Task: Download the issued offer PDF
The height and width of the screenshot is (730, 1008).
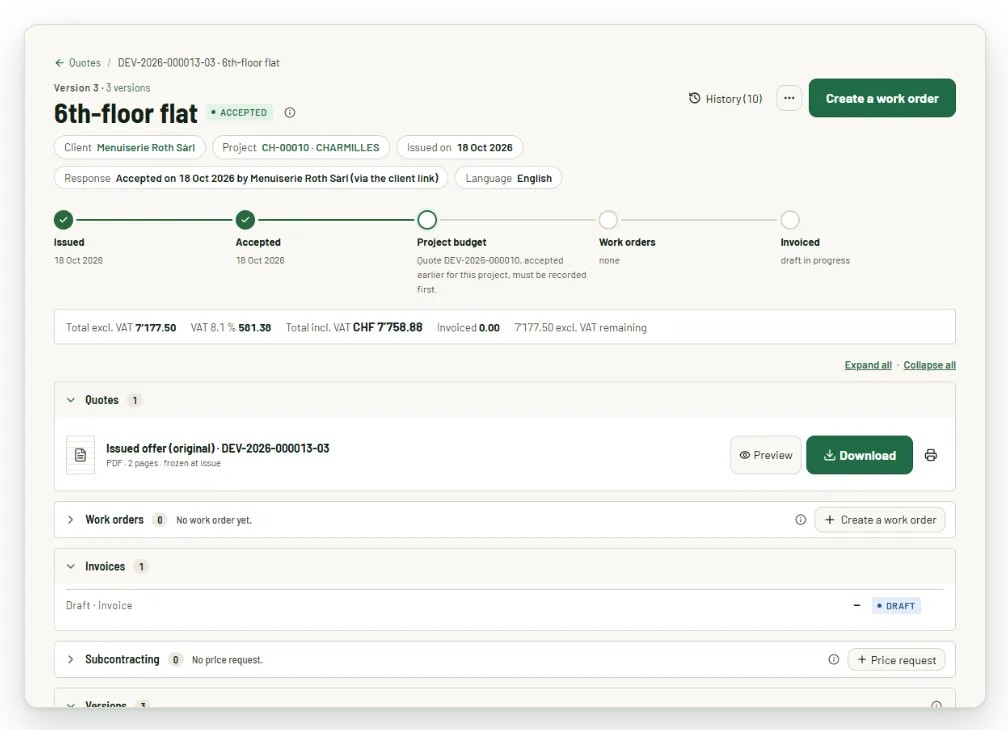Action: coord(860,455)
